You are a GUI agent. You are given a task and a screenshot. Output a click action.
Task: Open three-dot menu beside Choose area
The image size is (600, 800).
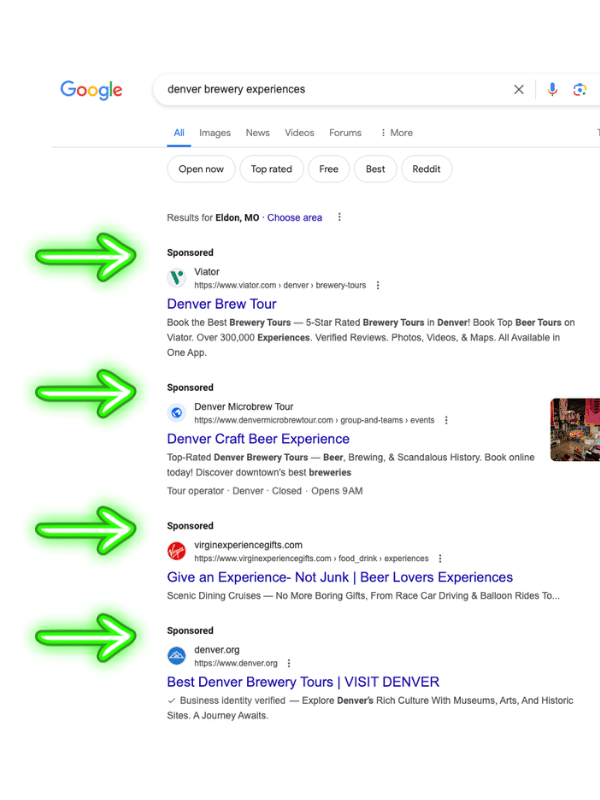click(339, 217)
